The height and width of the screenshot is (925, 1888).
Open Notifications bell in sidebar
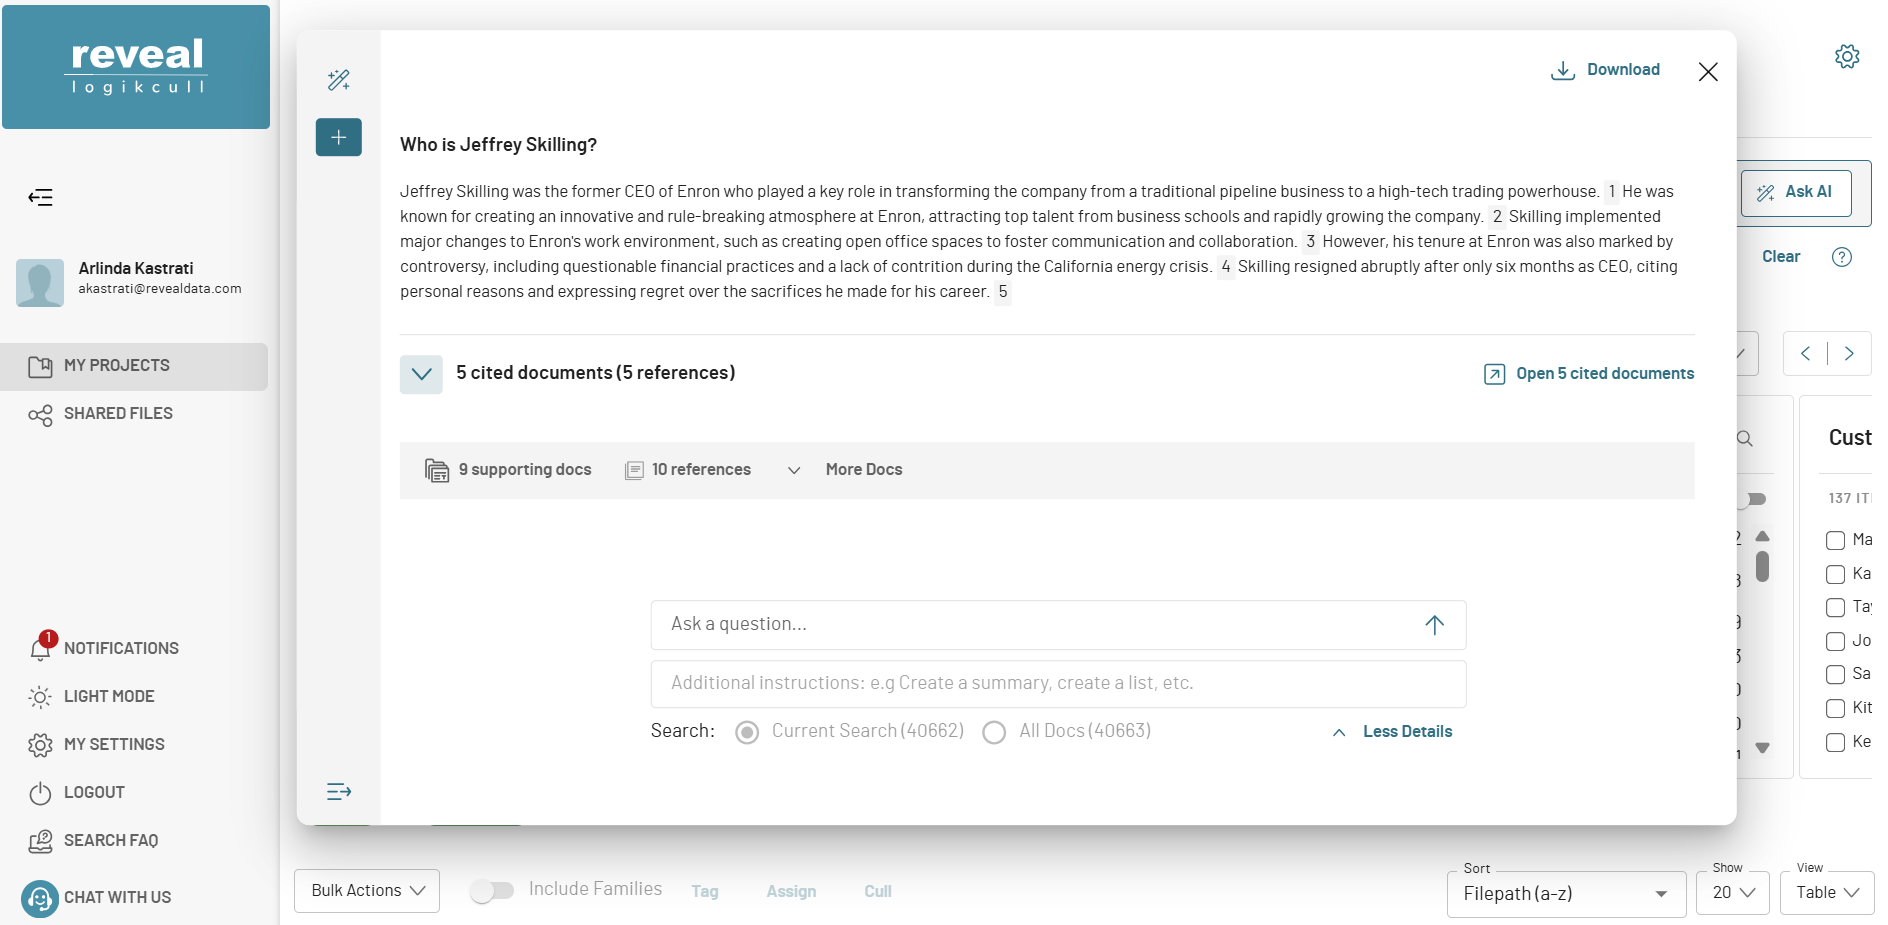point(40,648)
